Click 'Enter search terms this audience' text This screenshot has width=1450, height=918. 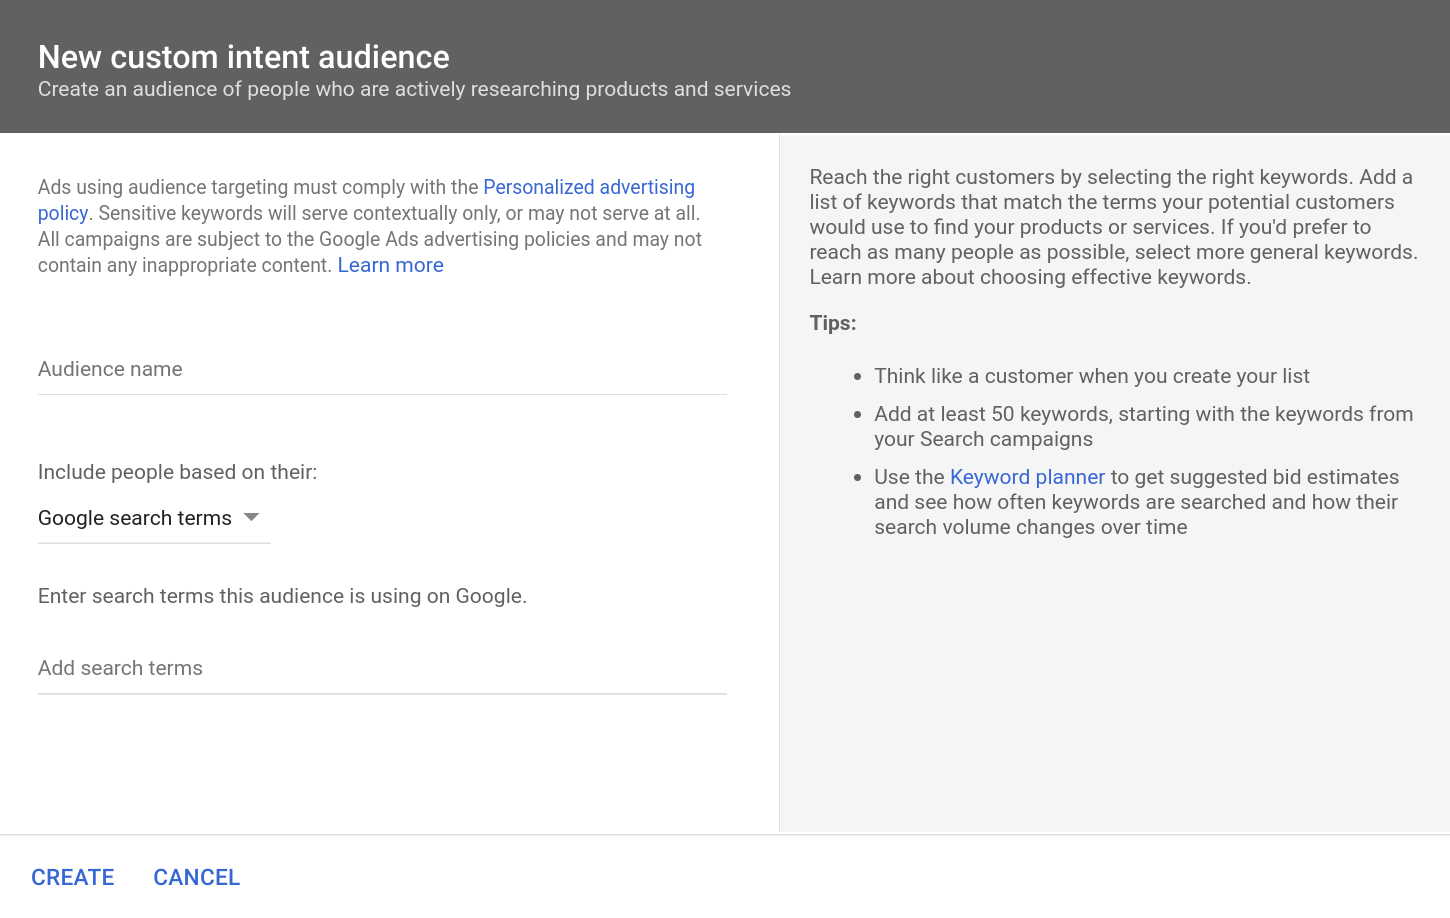pyautogui.click(x=282, y=596)
